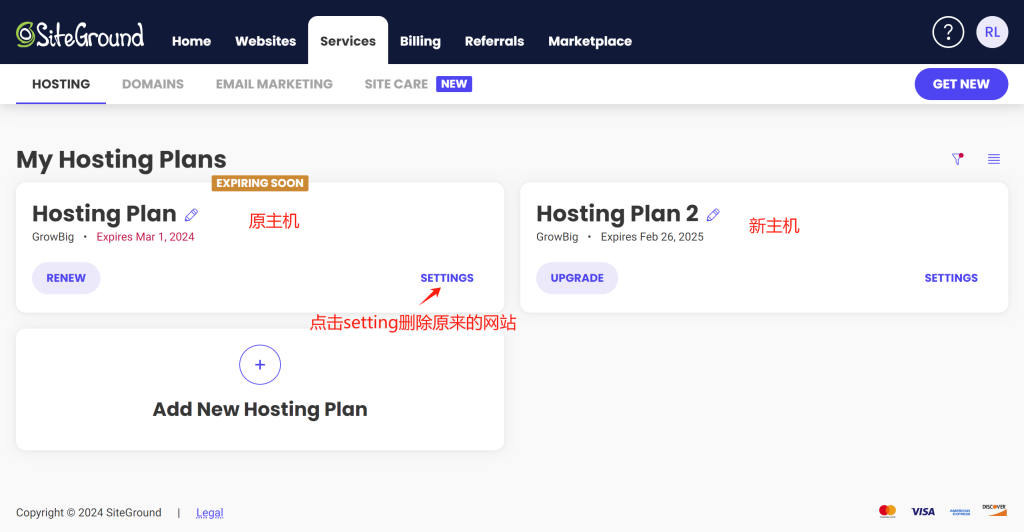Viewport: 1024px width, 532px height.
Task: Click the "Expires Feb 26, 2025" text
Action: coord(652,237)
